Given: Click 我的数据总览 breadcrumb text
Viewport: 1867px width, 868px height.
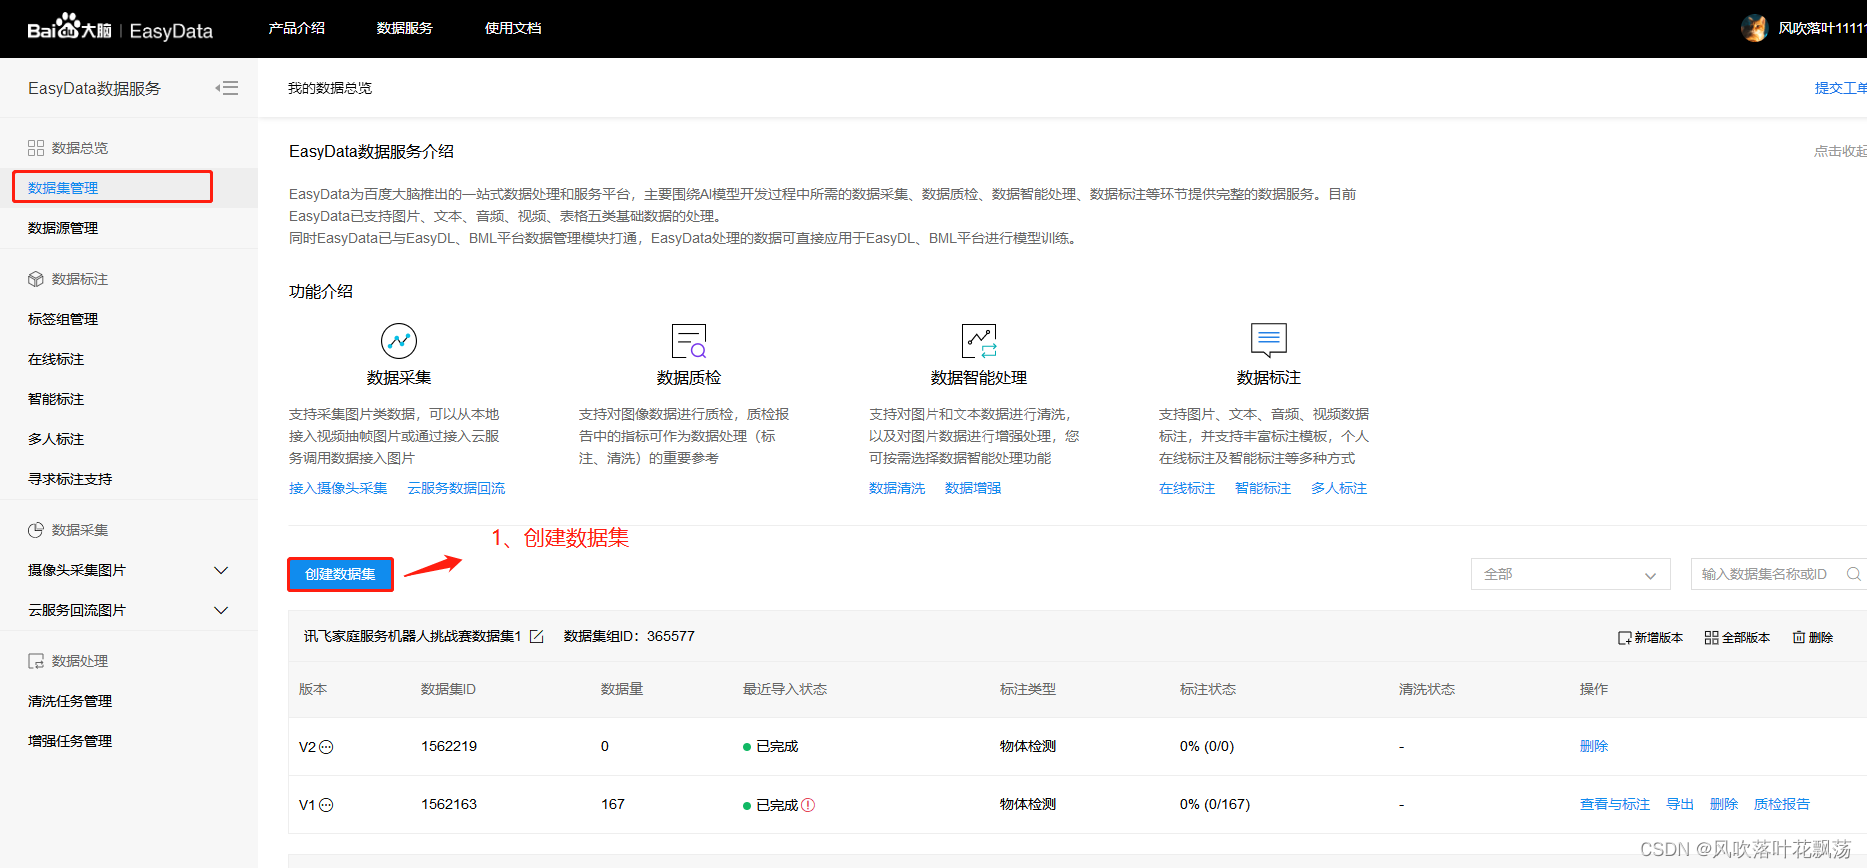Looking at the screenshot, I should 330,88.
